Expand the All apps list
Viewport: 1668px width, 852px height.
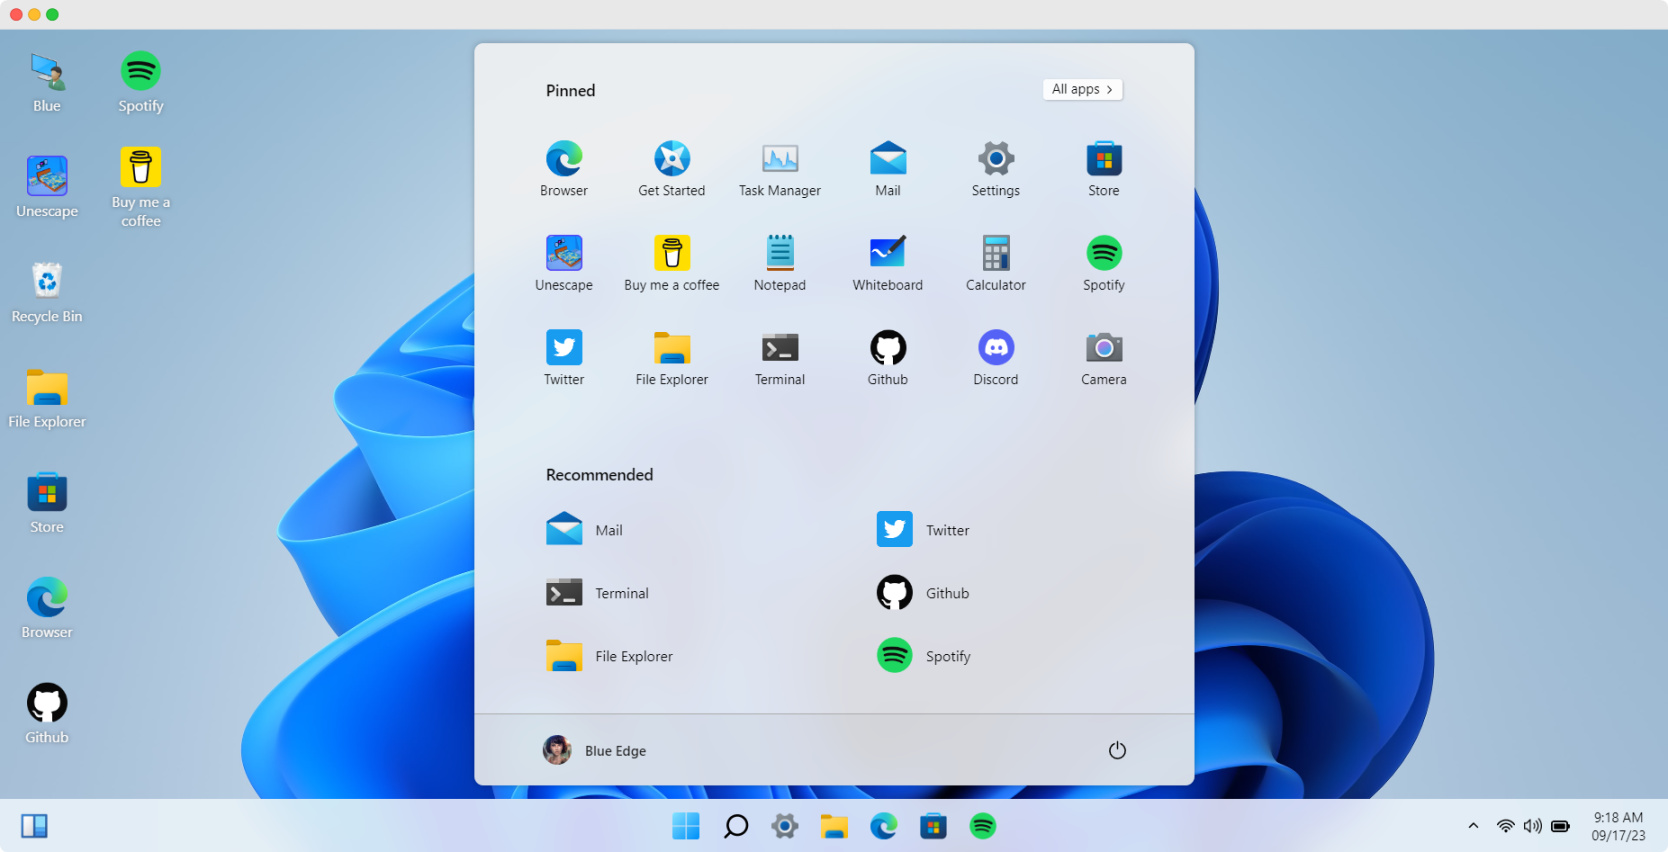[x=1082, y=89]
